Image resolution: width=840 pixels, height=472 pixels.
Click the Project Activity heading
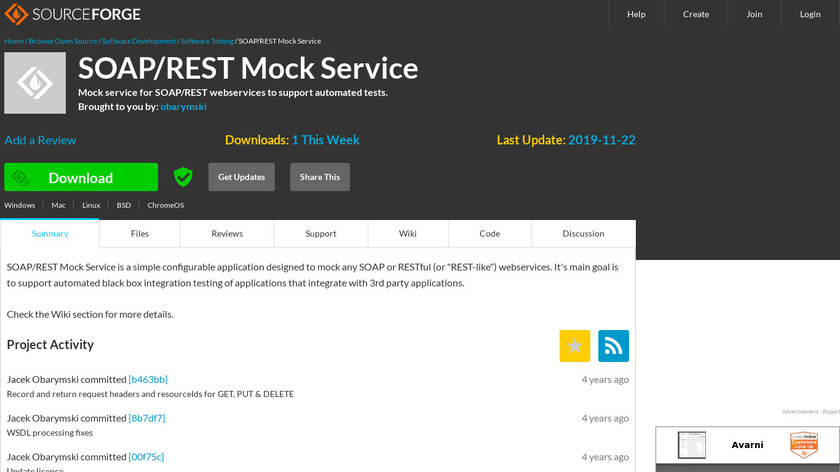pos(50,344)
